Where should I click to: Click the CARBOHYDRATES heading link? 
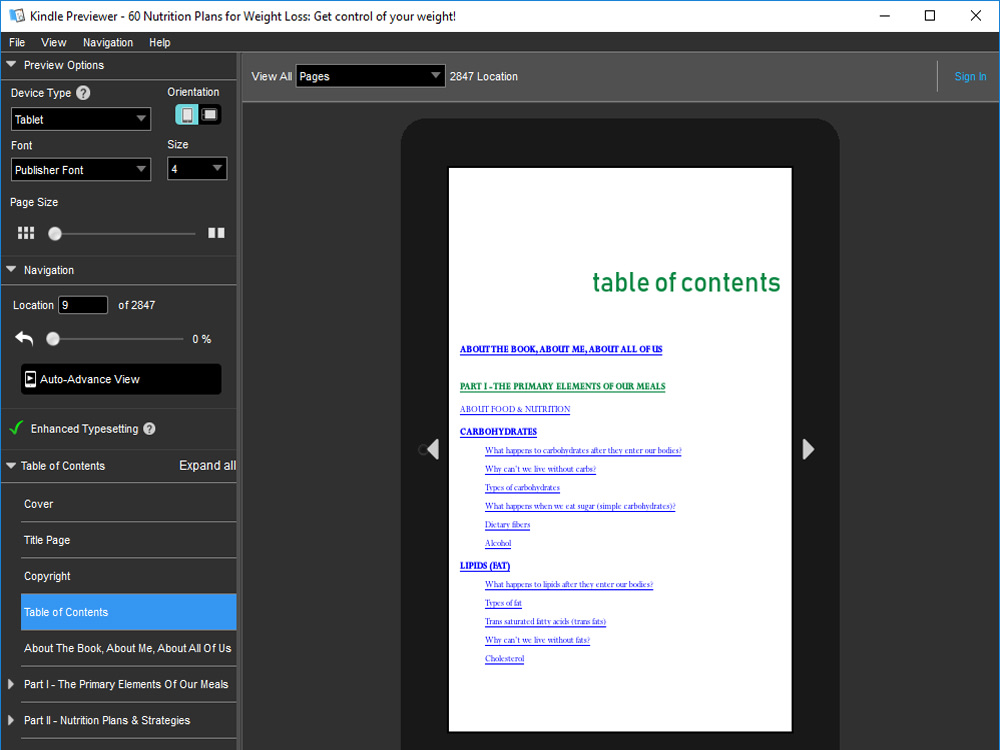point(498,432)
